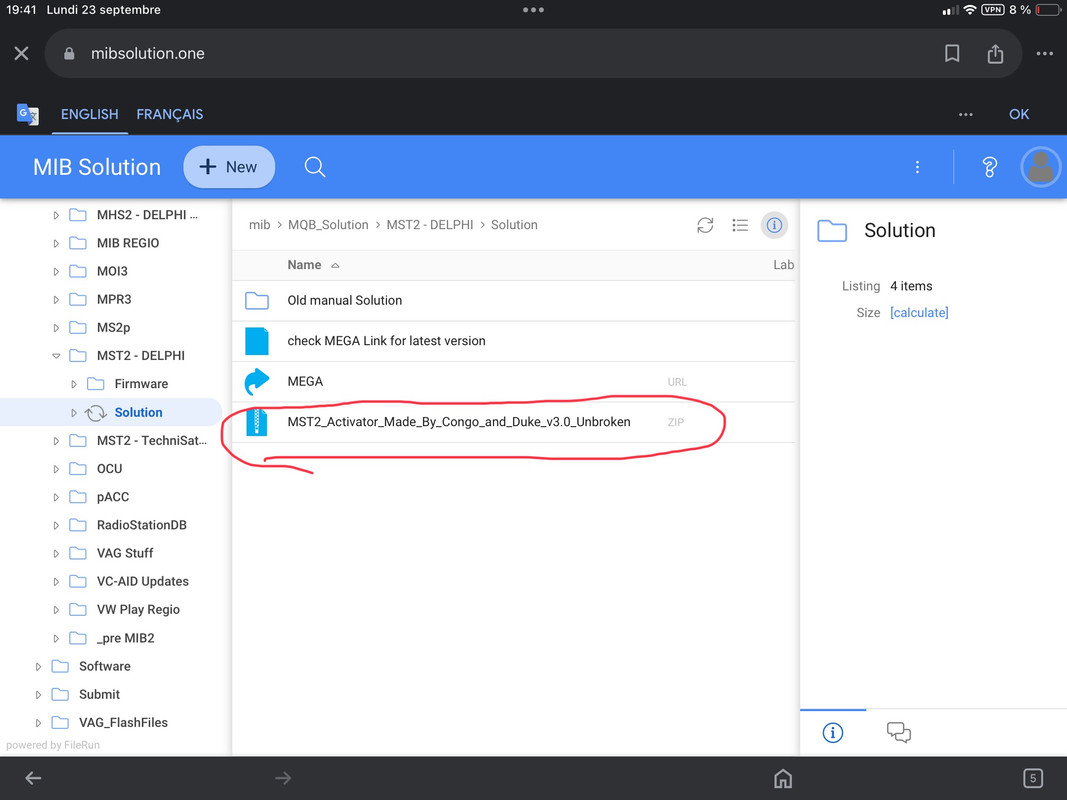Image resolution: width=1067 pixels, height=800 pixels.
Task: Dismiss translate bar with OK
Action: coord(1019,114)
